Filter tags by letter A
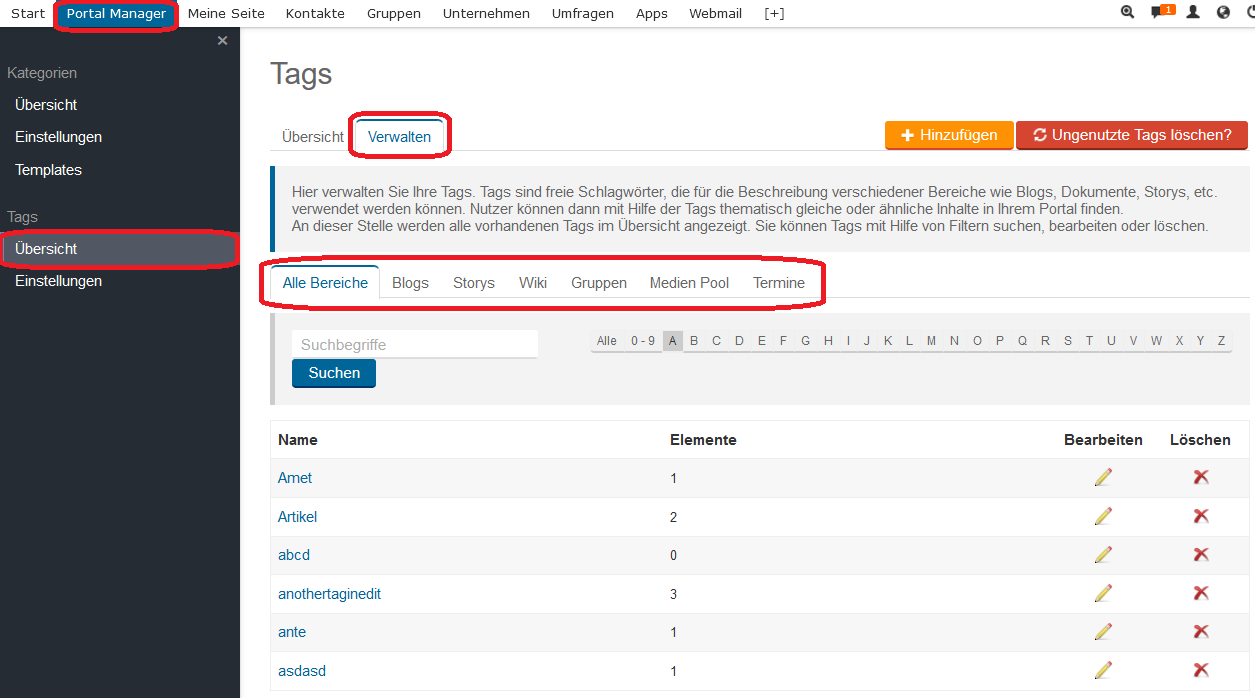This screenshot has height=698, width=1255. coord(673,341)
